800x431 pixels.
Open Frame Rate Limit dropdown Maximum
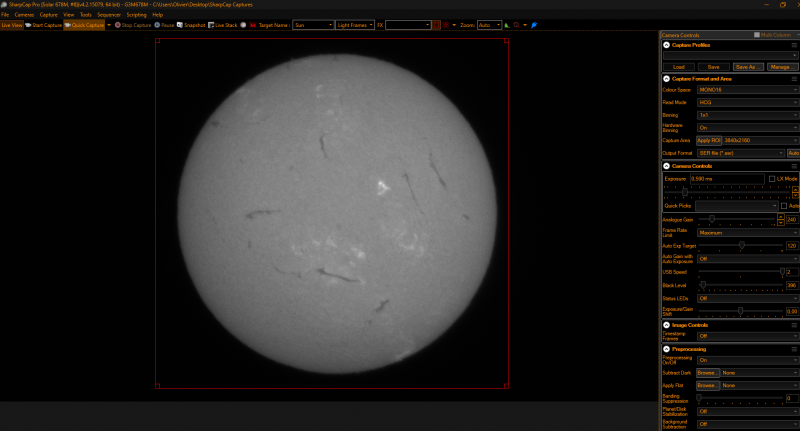tap(747, 233)
